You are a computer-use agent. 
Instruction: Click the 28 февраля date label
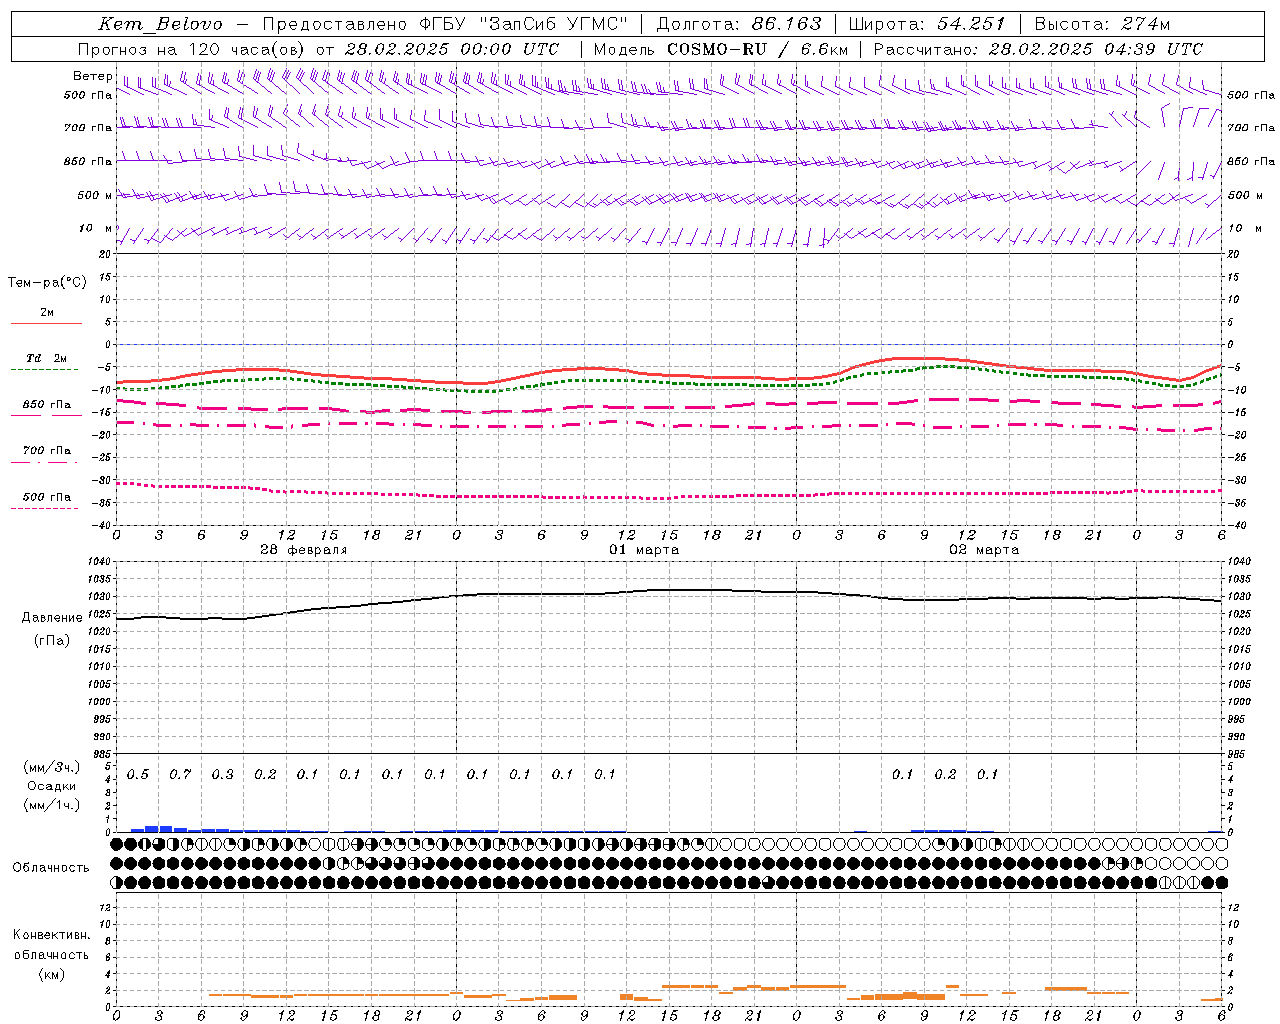click(304, 550)
